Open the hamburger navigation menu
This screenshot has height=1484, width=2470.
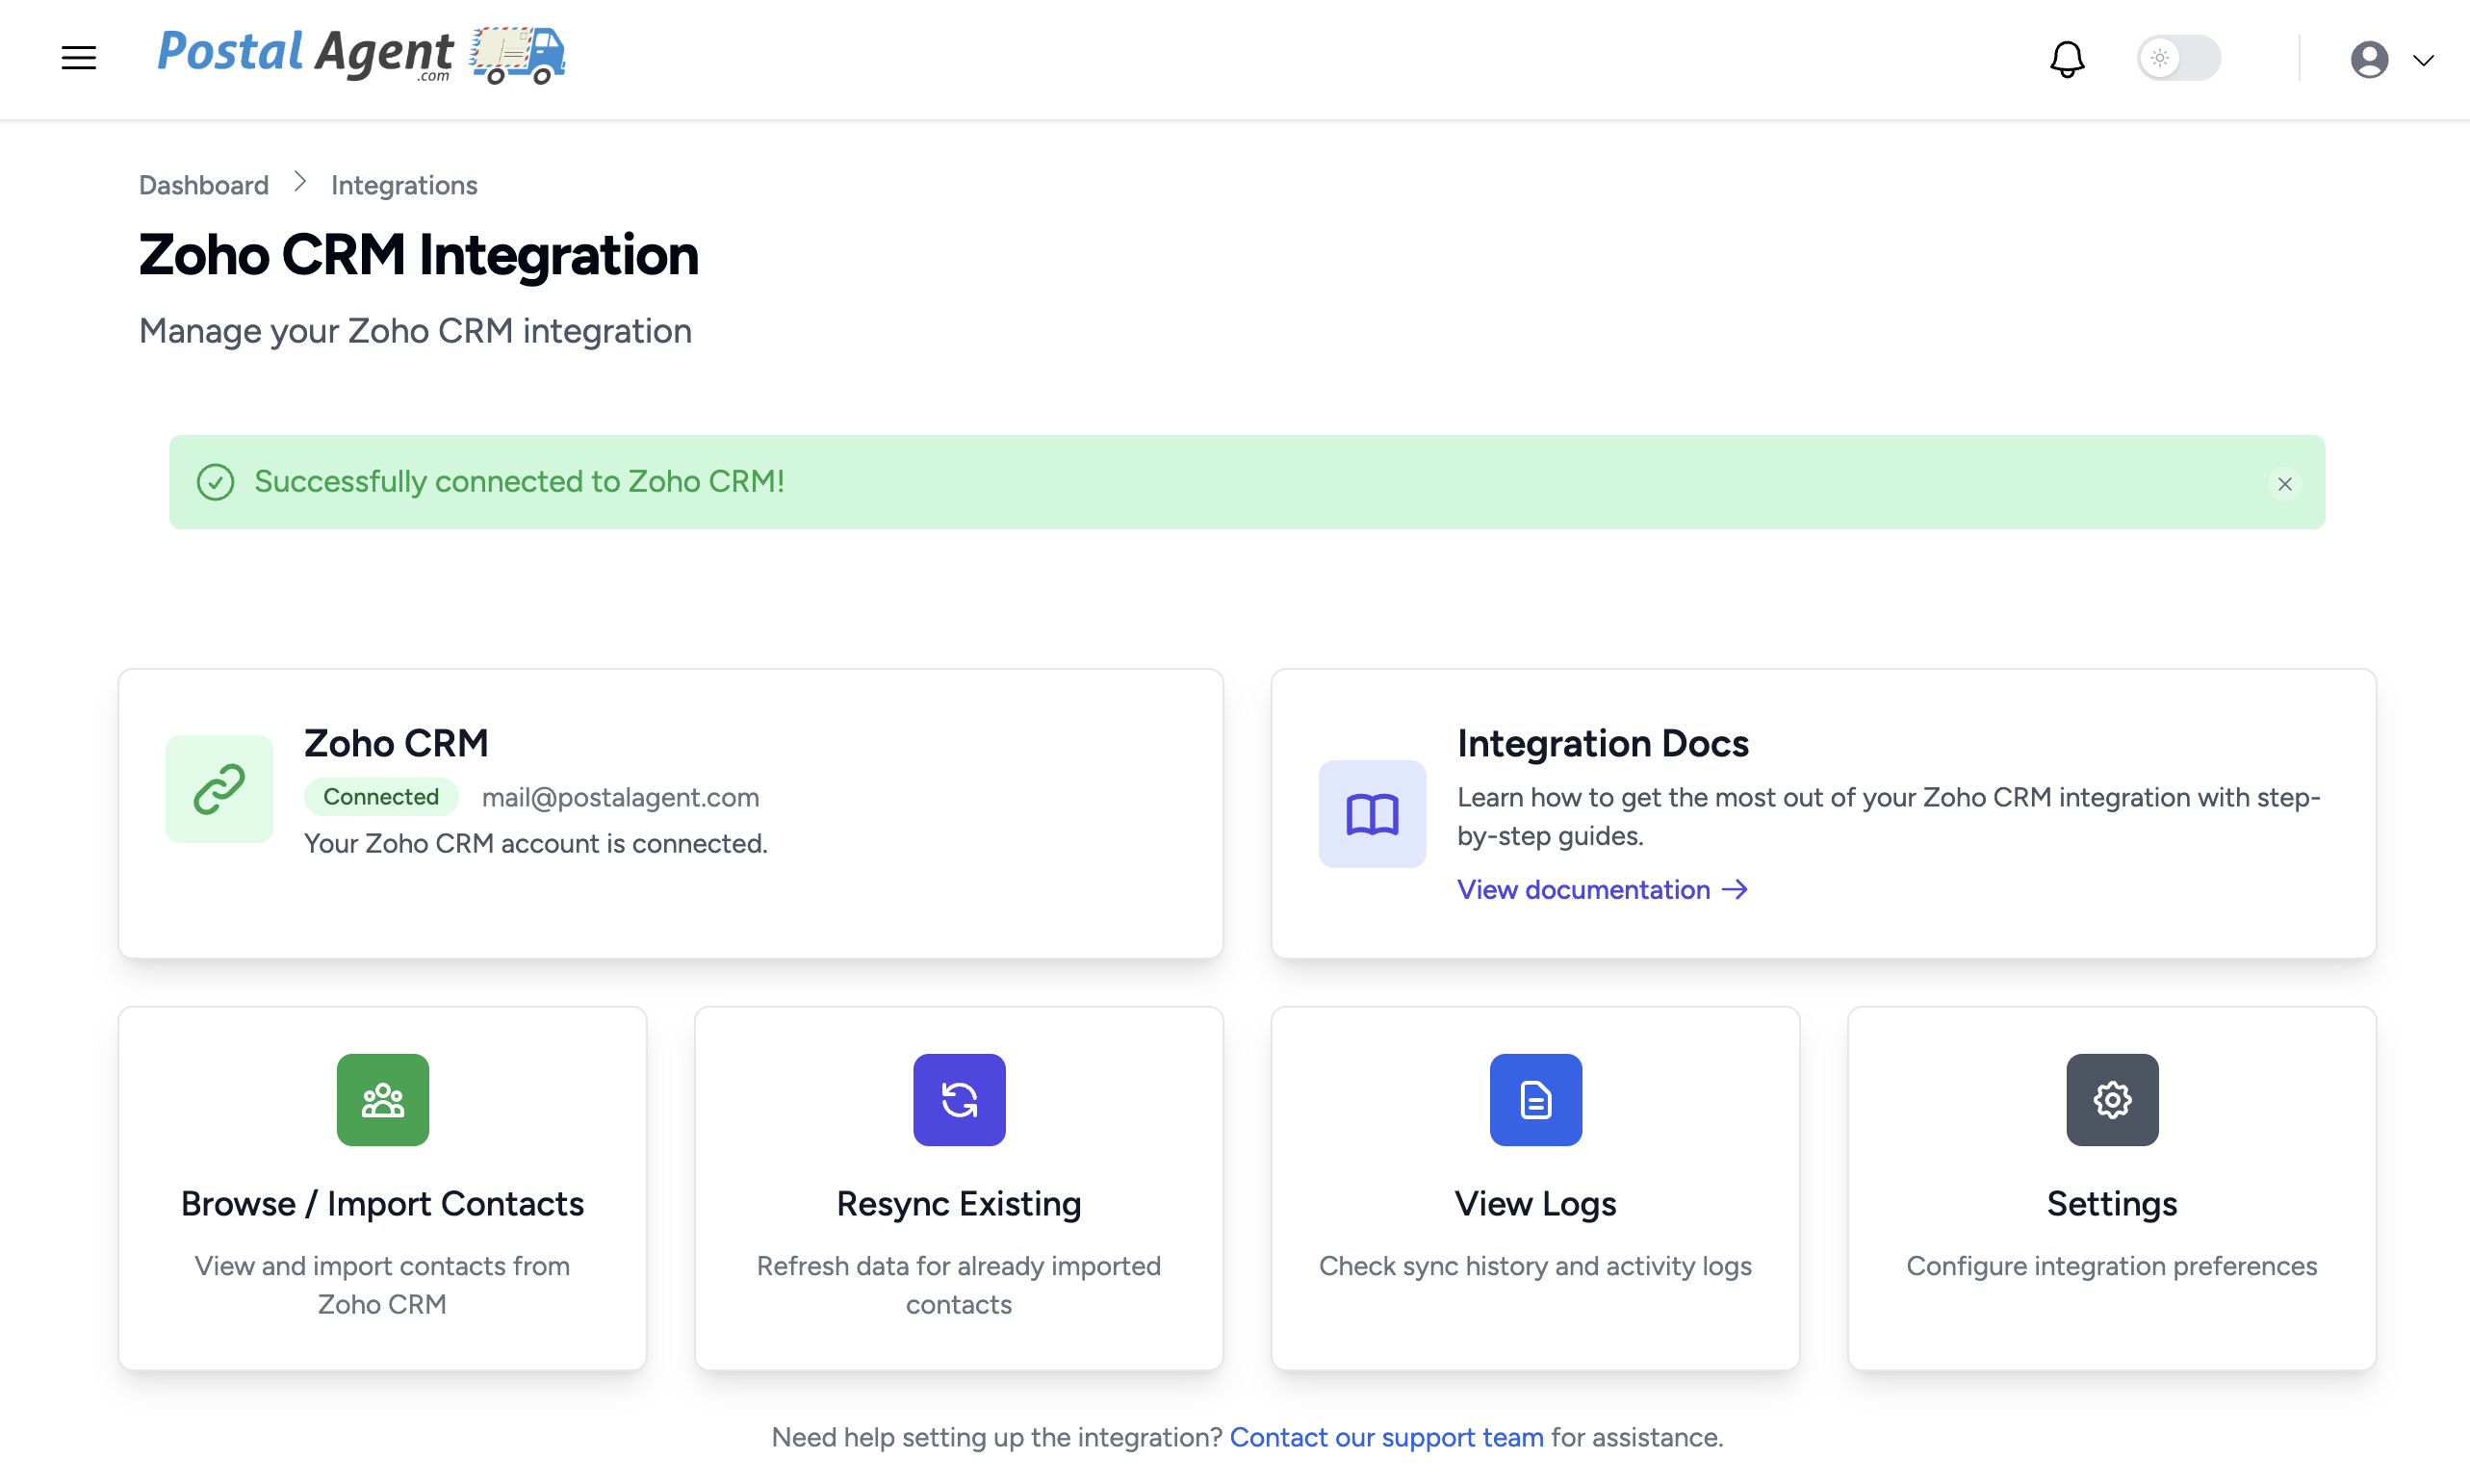point(79,58)
